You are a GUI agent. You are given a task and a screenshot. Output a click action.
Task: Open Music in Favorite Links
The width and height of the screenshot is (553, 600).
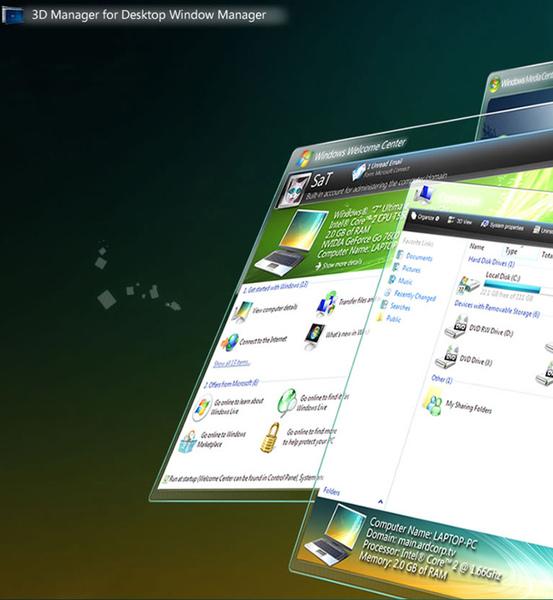click(401, 280)
